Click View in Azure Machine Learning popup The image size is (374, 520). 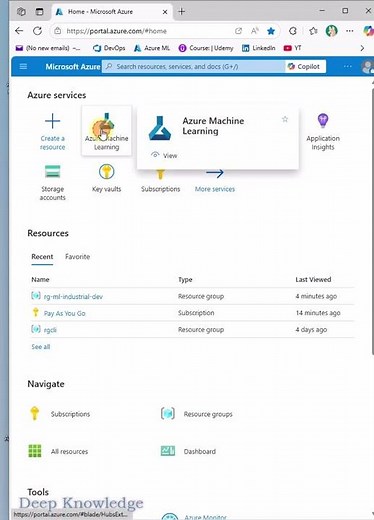coord(164,155)
